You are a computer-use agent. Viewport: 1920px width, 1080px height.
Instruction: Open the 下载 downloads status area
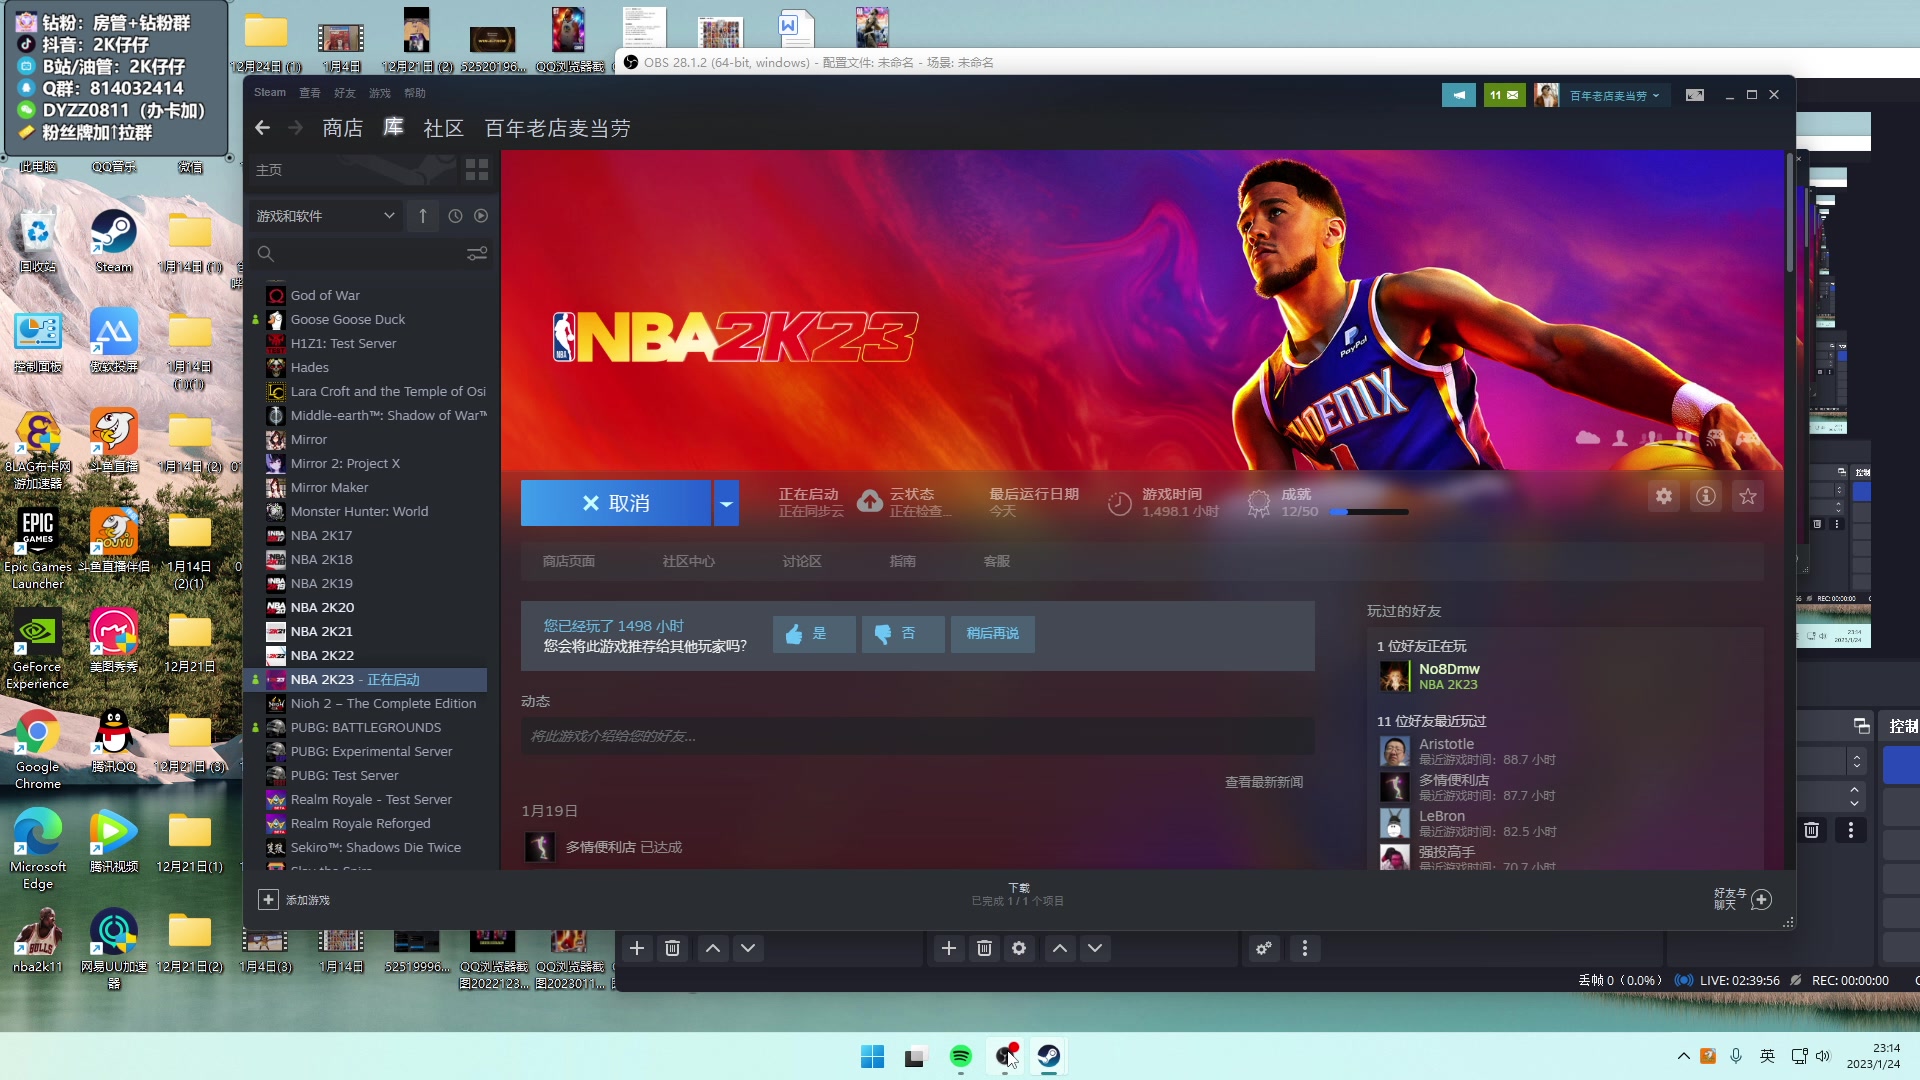pyautogui.click(x=1018, y=894)
